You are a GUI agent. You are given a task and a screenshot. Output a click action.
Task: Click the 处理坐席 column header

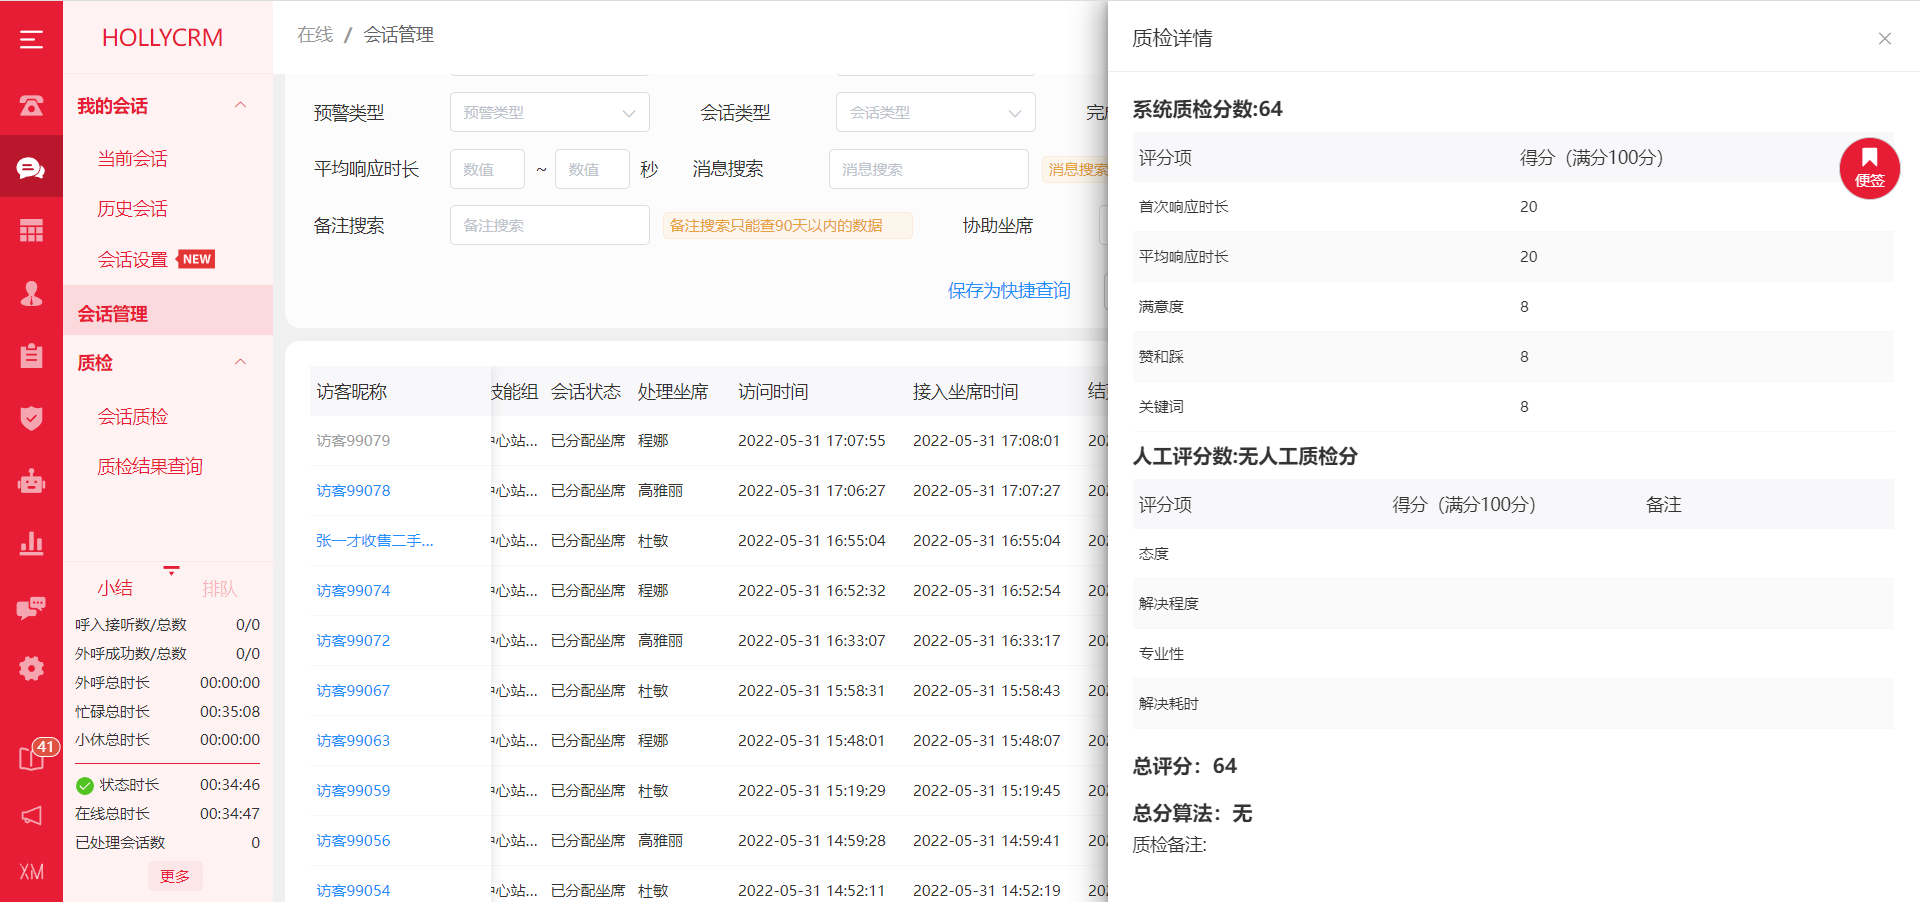tap(673, 391)
